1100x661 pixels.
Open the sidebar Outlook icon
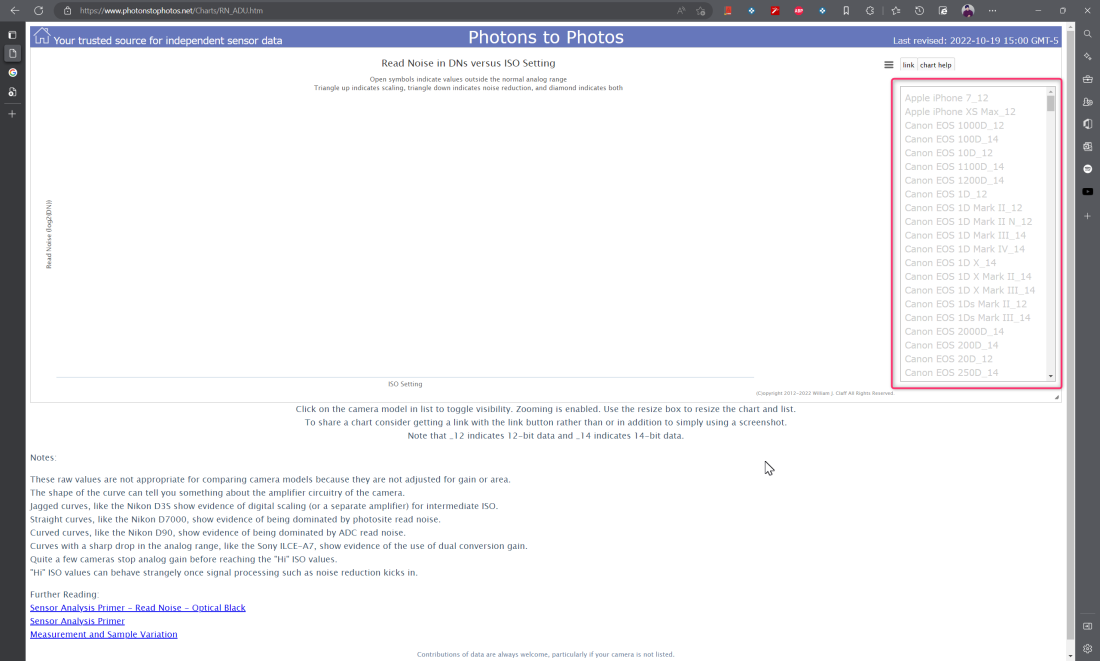(x=1087, y=146)
